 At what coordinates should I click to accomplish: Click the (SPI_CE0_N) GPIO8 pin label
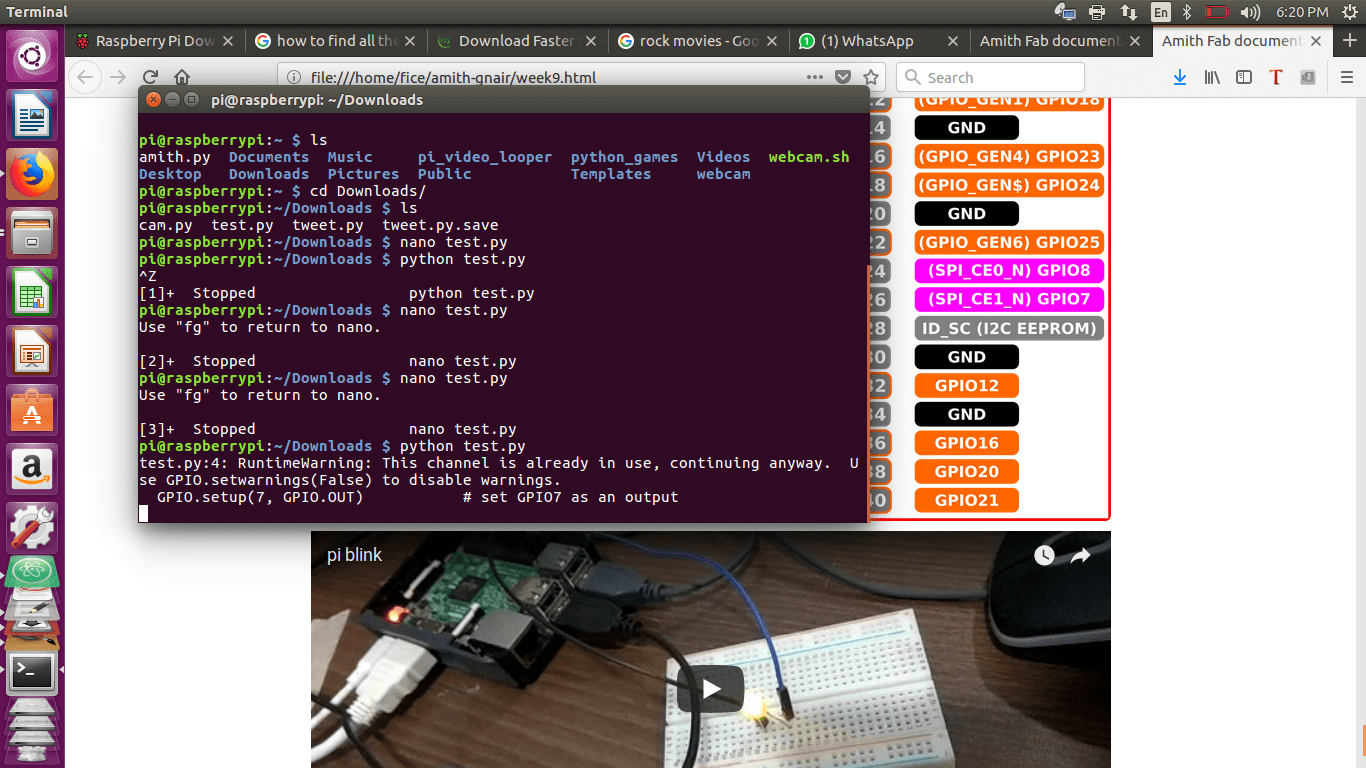pyautogui.click(x=1008, y=270)
